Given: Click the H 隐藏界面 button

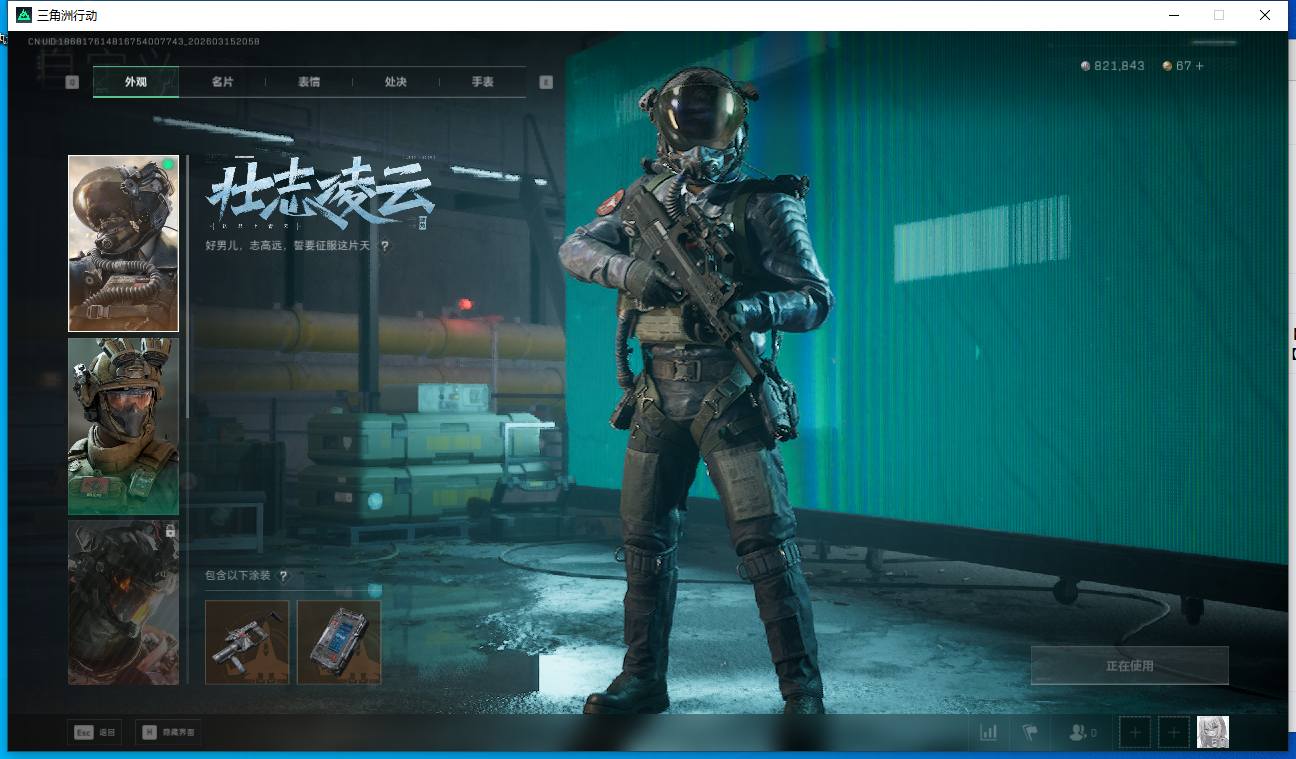Looking at the screenshot, I should [168, 733].
